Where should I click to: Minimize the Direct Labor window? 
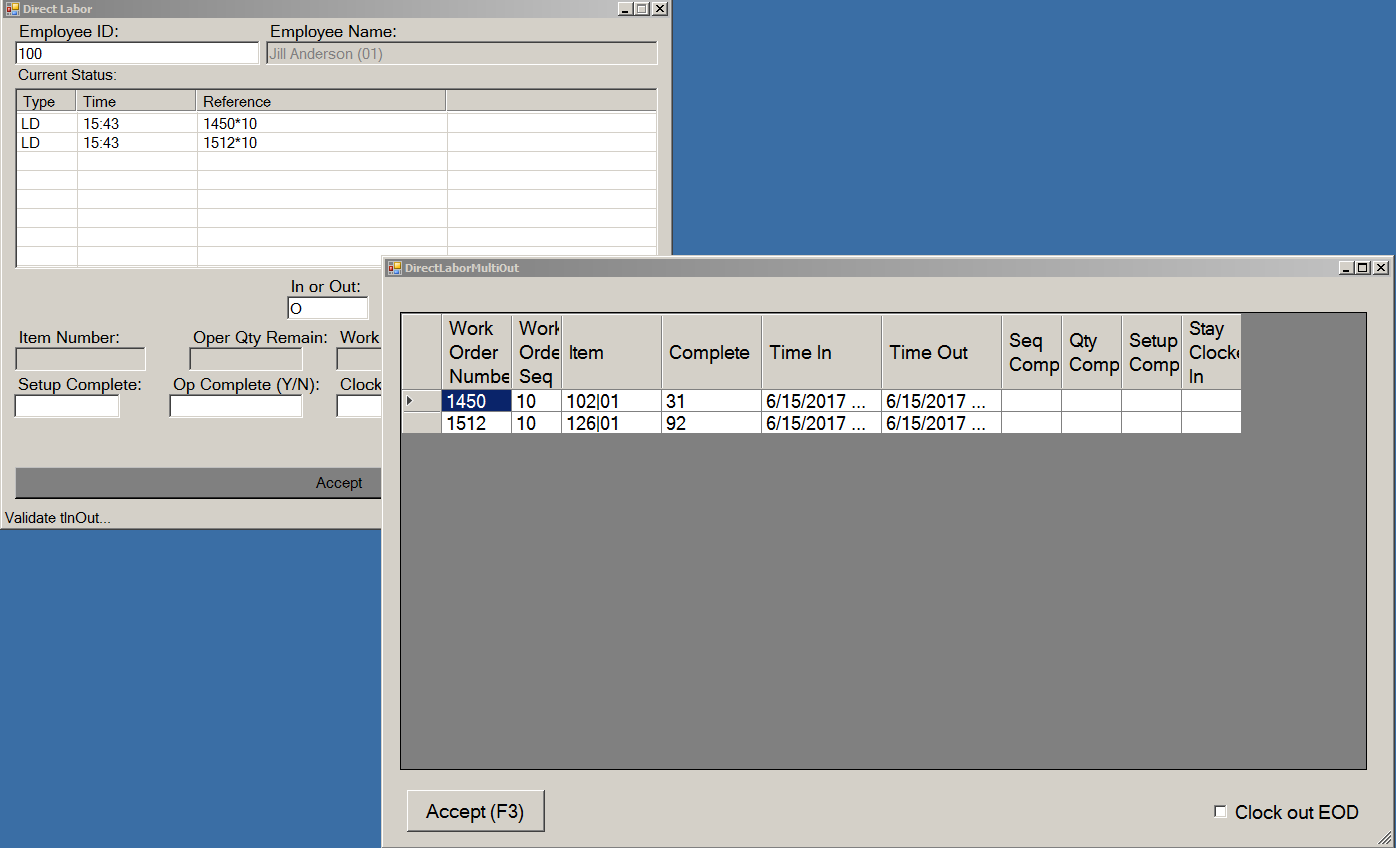[625, 9]
